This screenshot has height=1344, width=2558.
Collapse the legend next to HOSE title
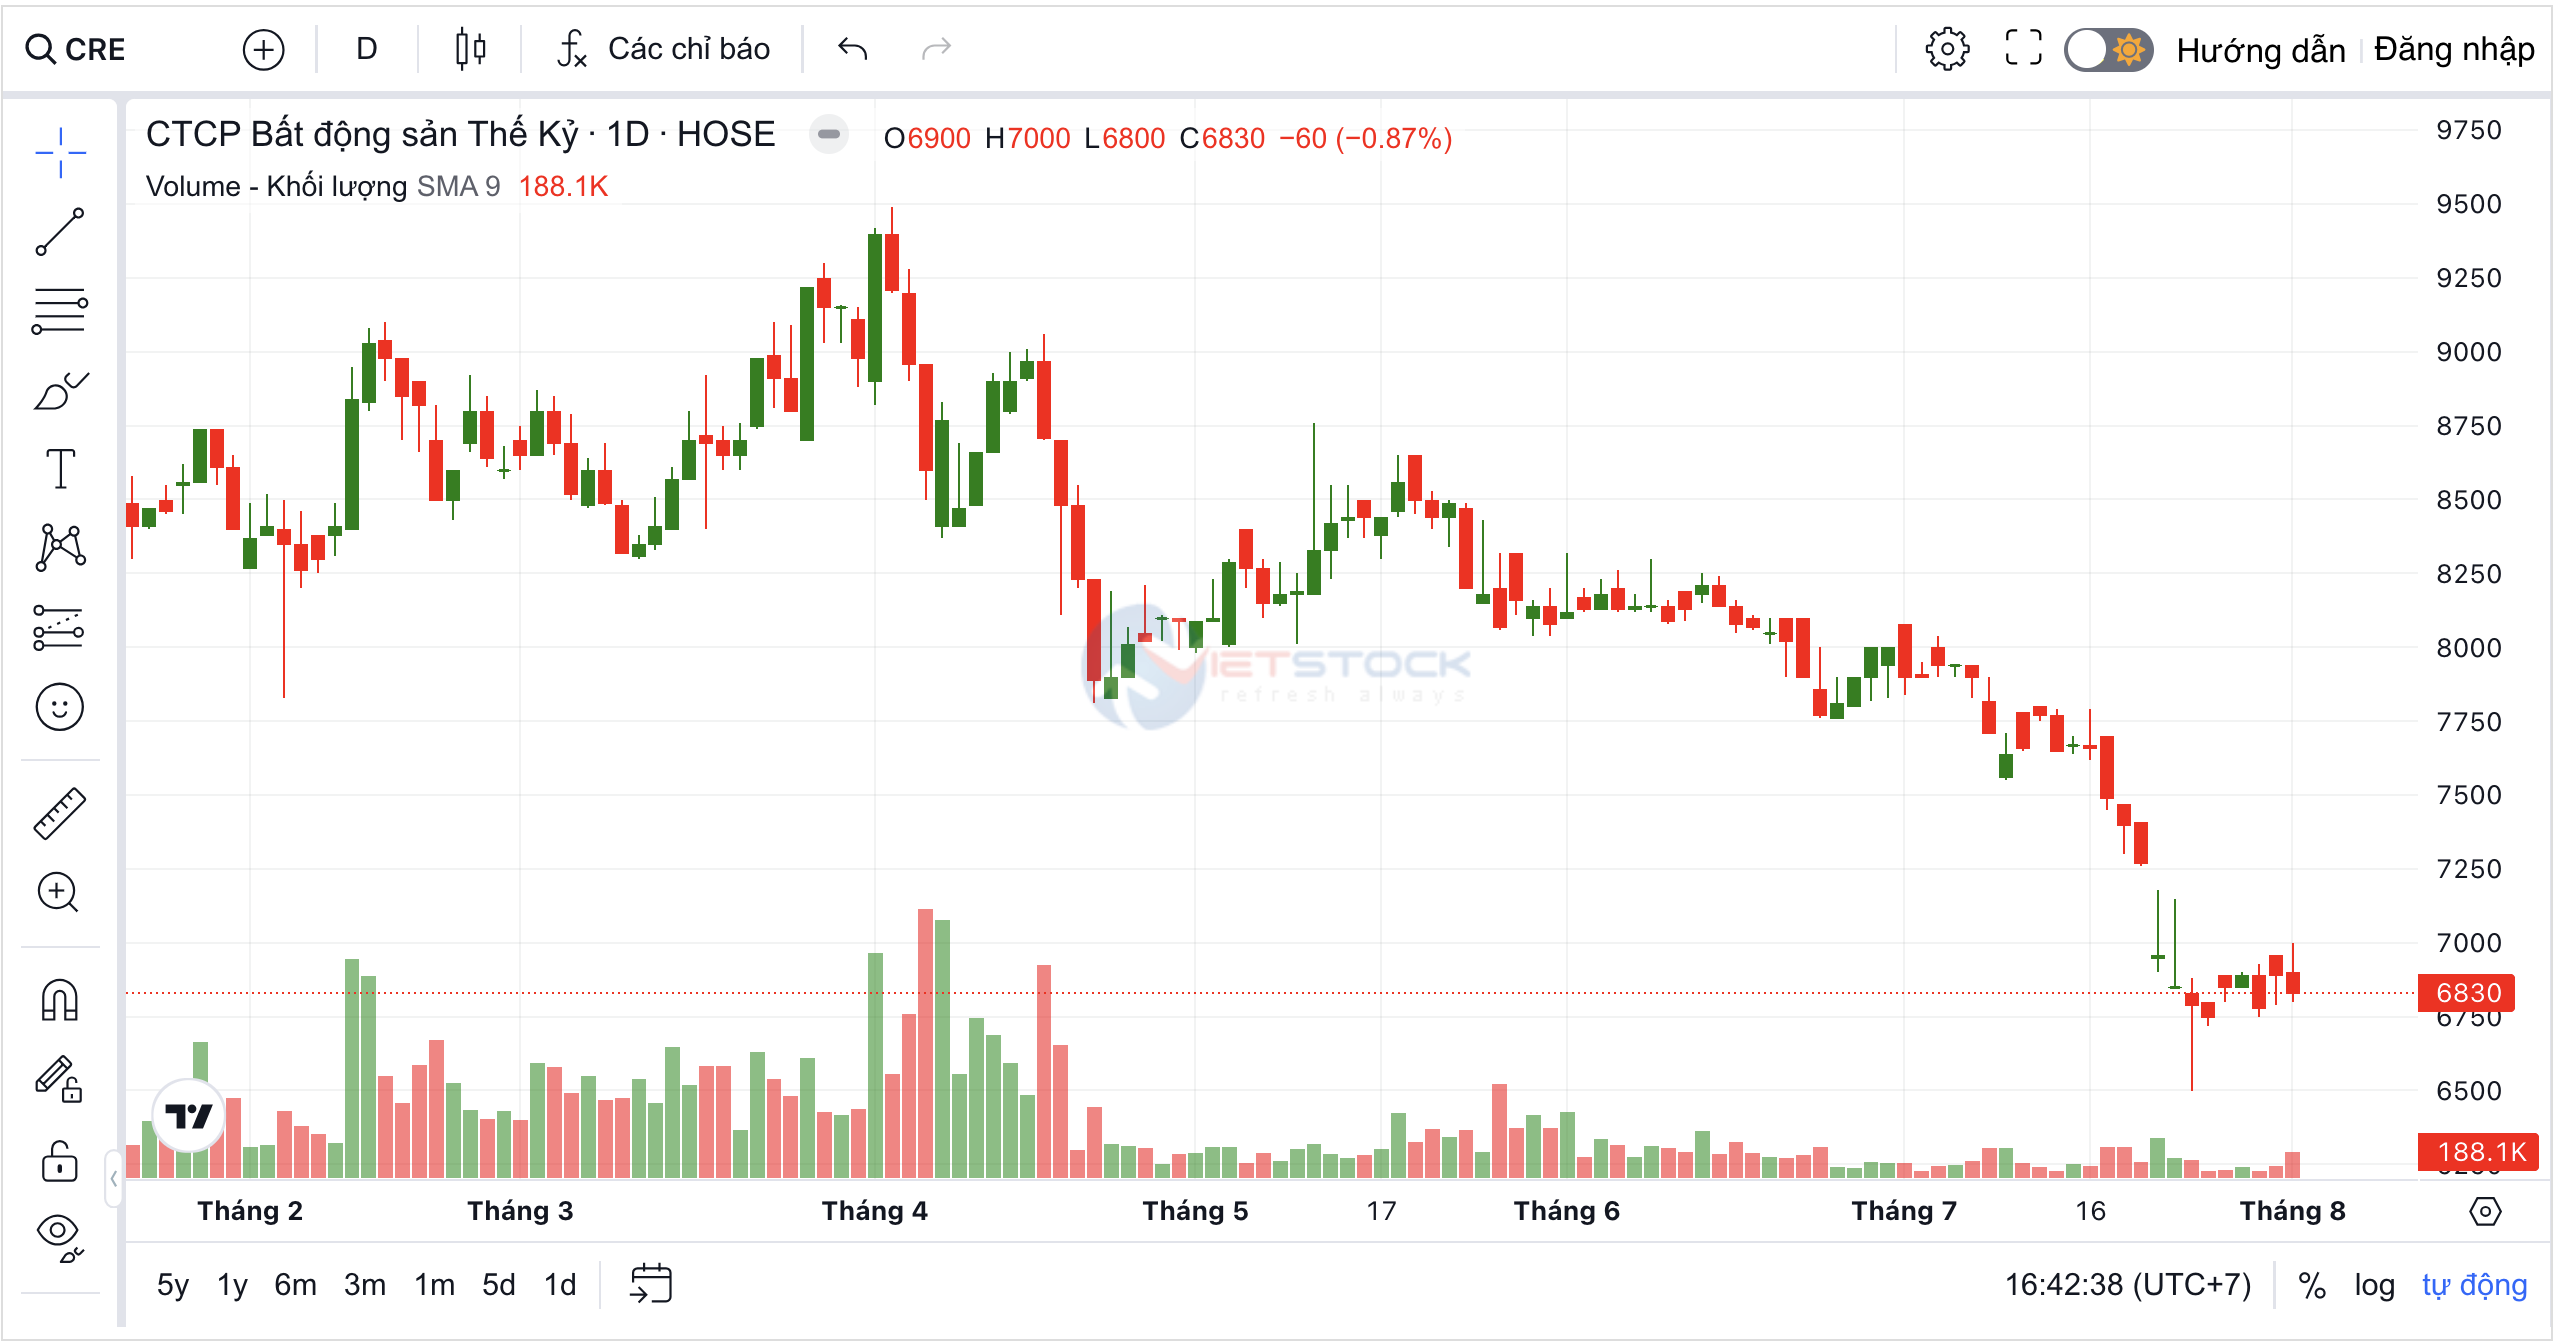pos(828,134)
